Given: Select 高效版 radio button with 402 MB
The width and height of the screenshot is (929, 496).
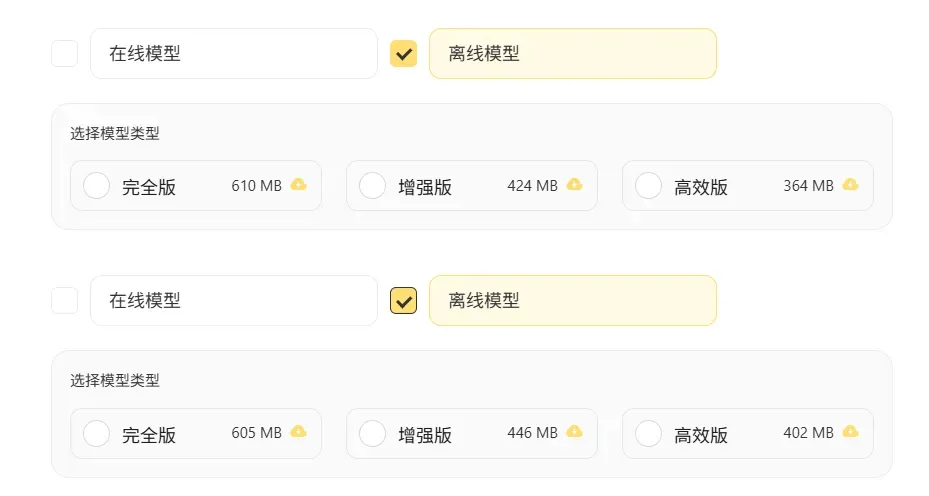Looking at the screenshot, I should pyautogui.click(x=649, y=433).
